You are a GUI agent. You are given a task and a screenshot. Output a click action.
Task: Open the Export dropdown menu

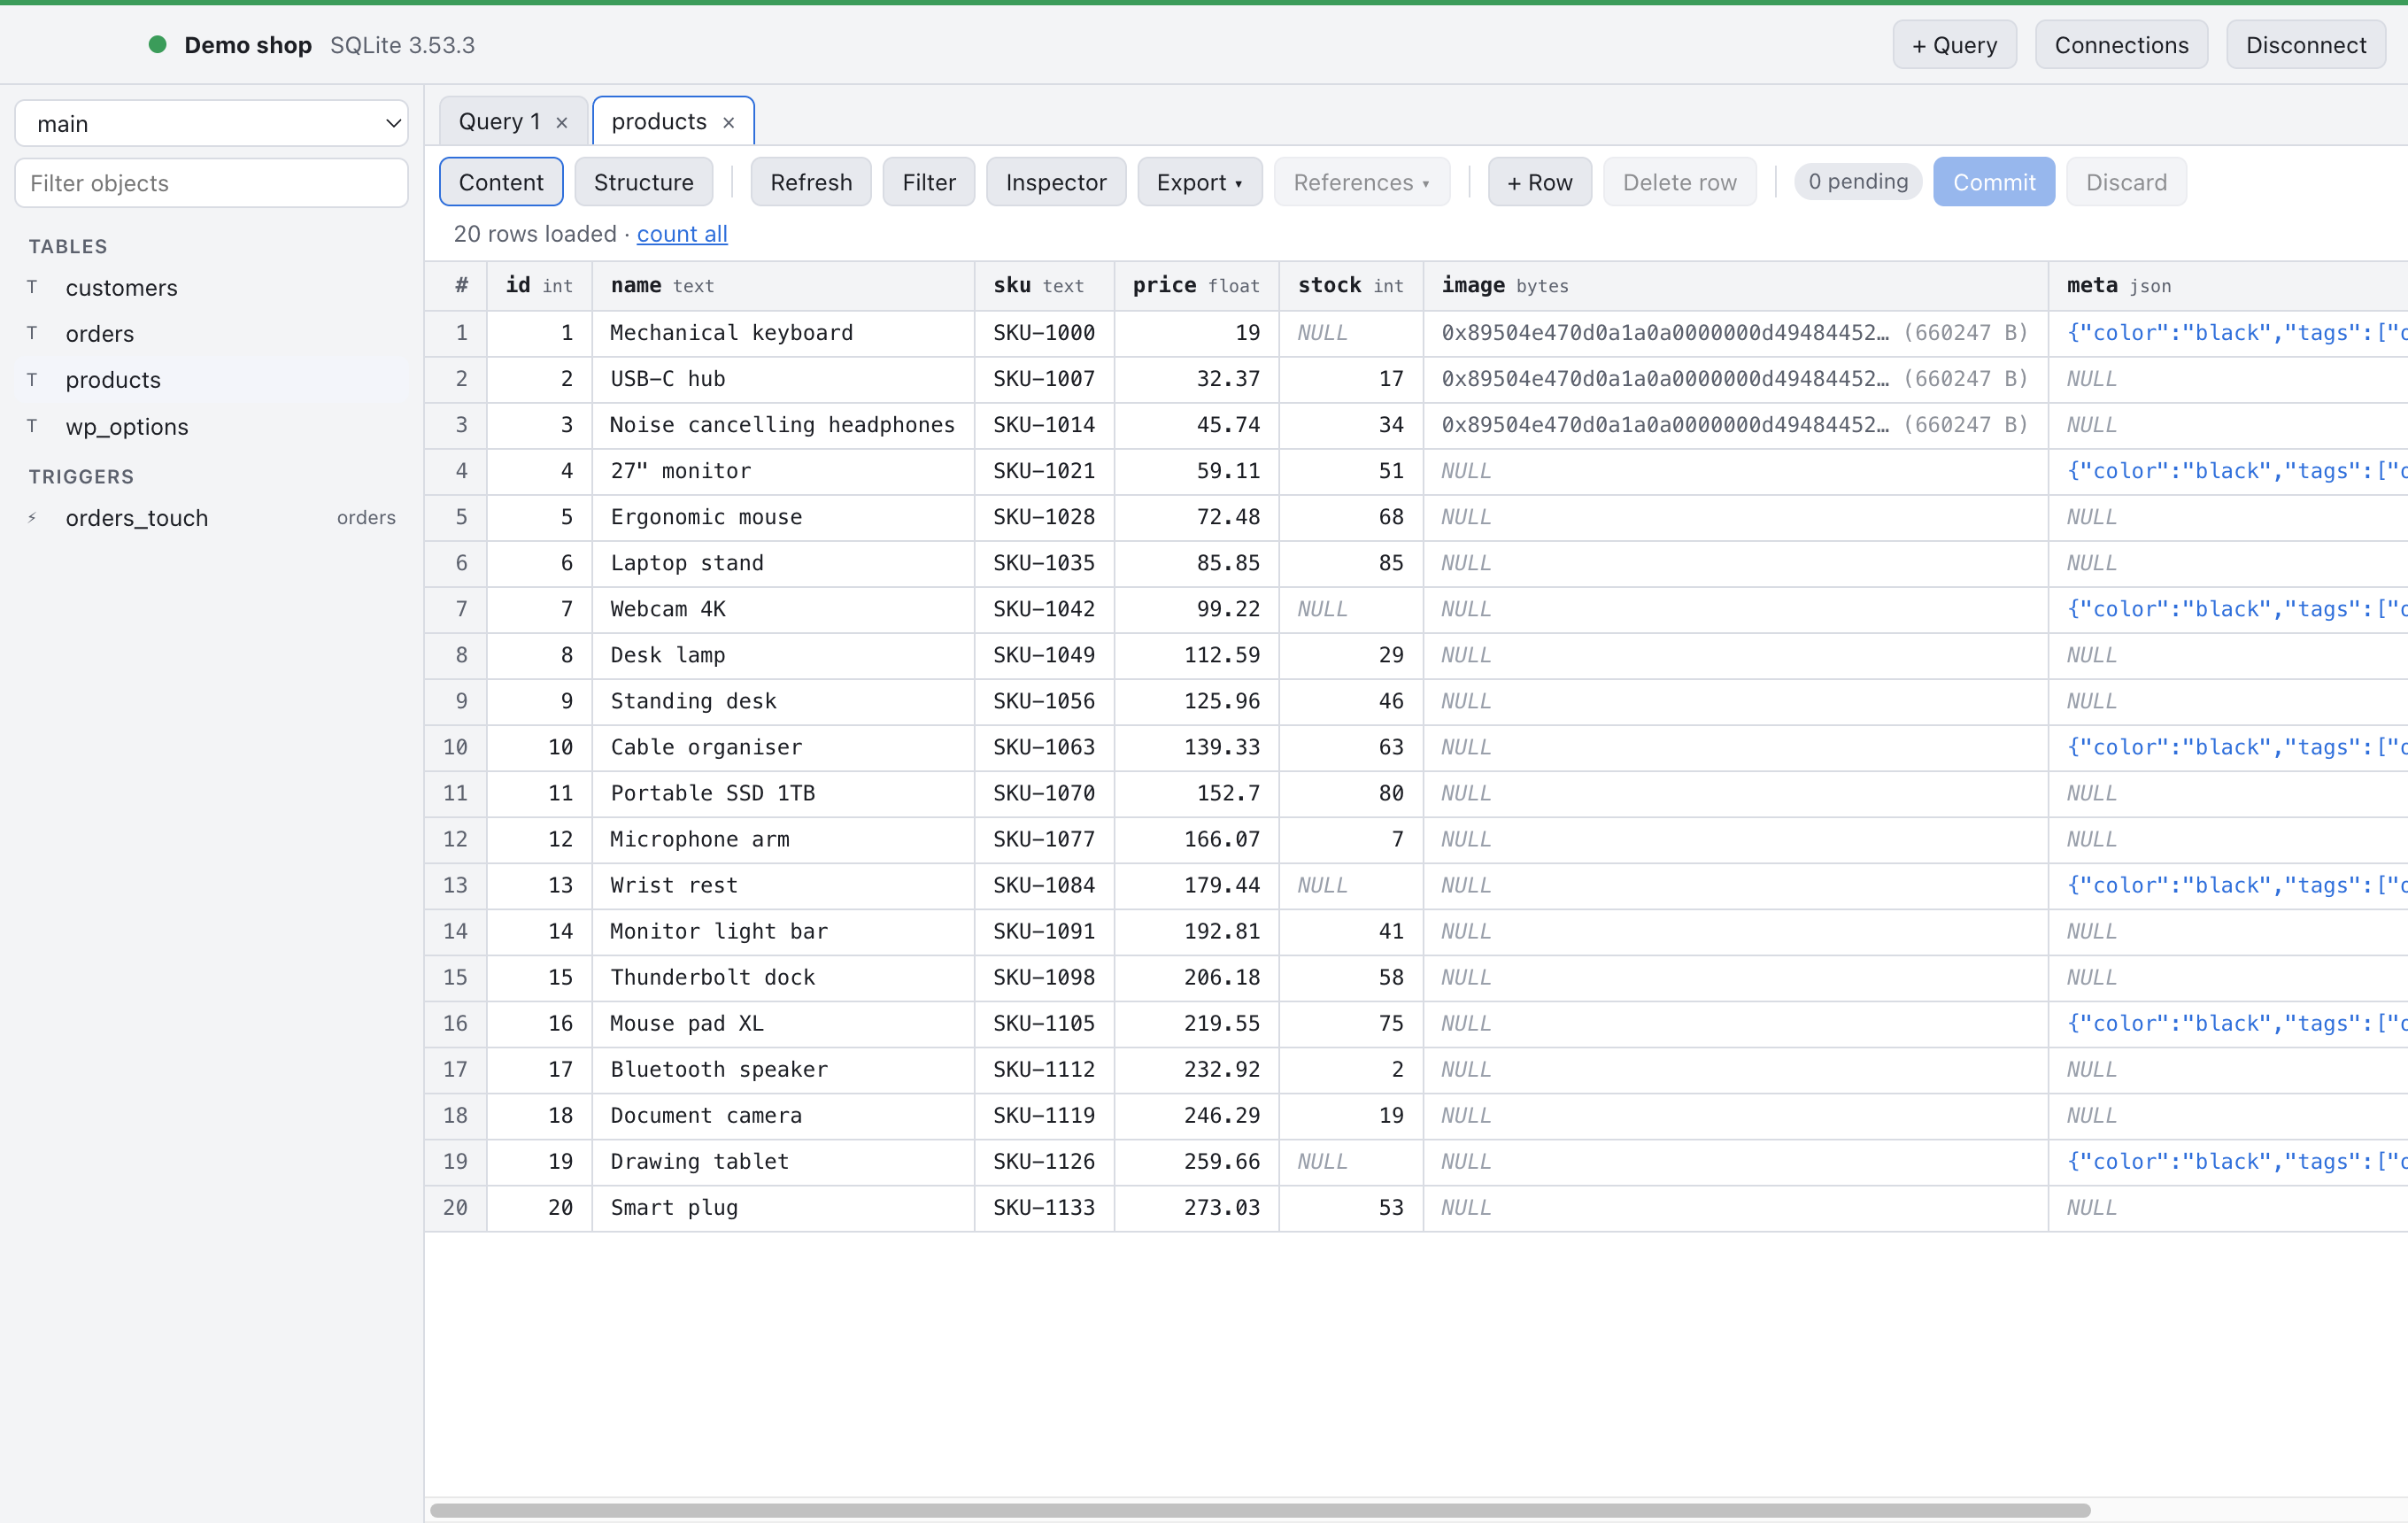1199,182
